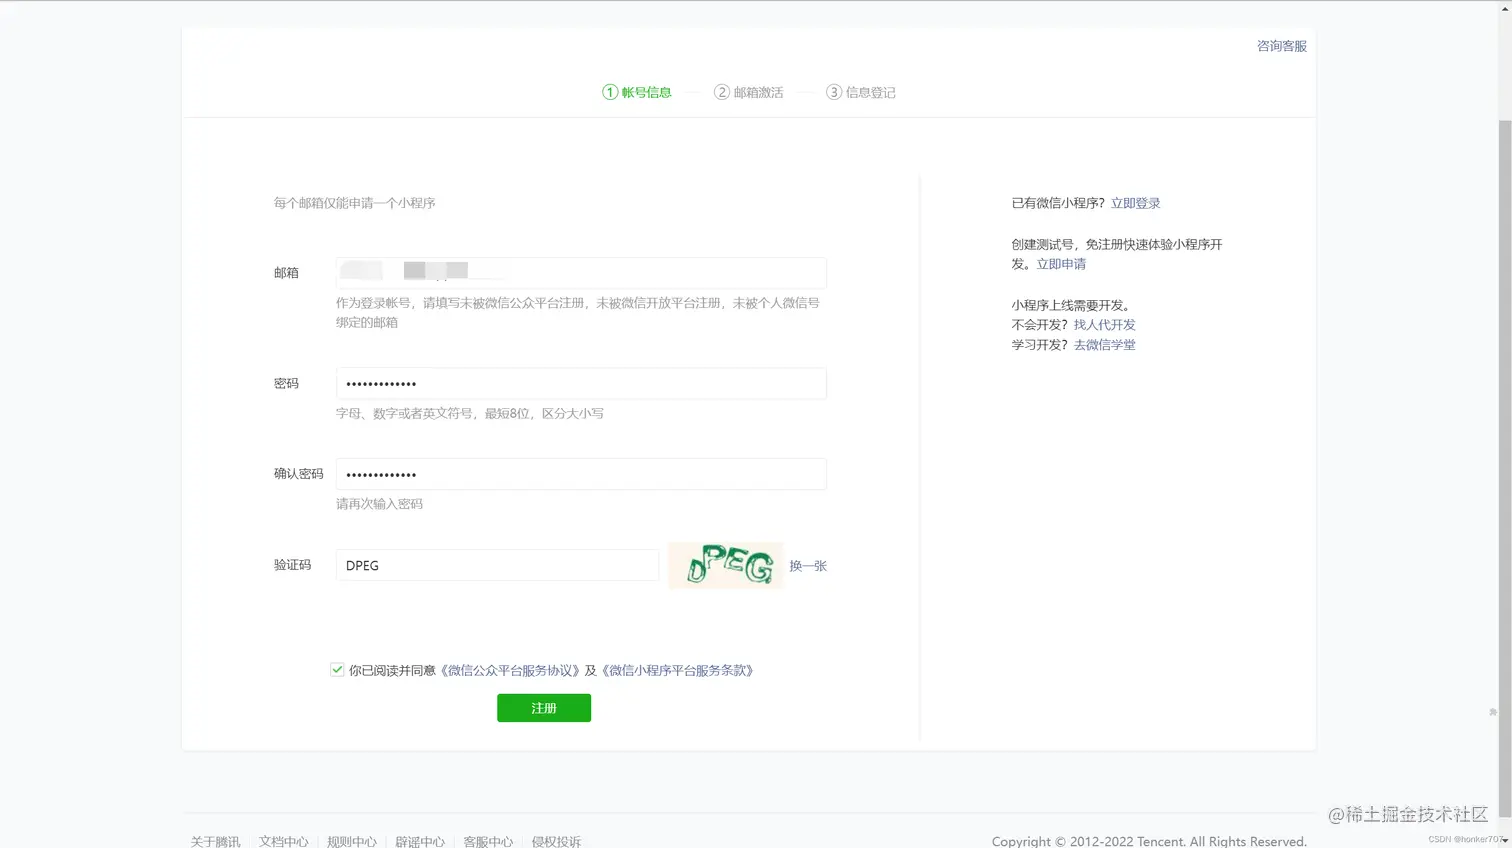Click the 确认密码 confirm password field
1512x848 pixels.
pyautogui.click(x=580, y=473)
